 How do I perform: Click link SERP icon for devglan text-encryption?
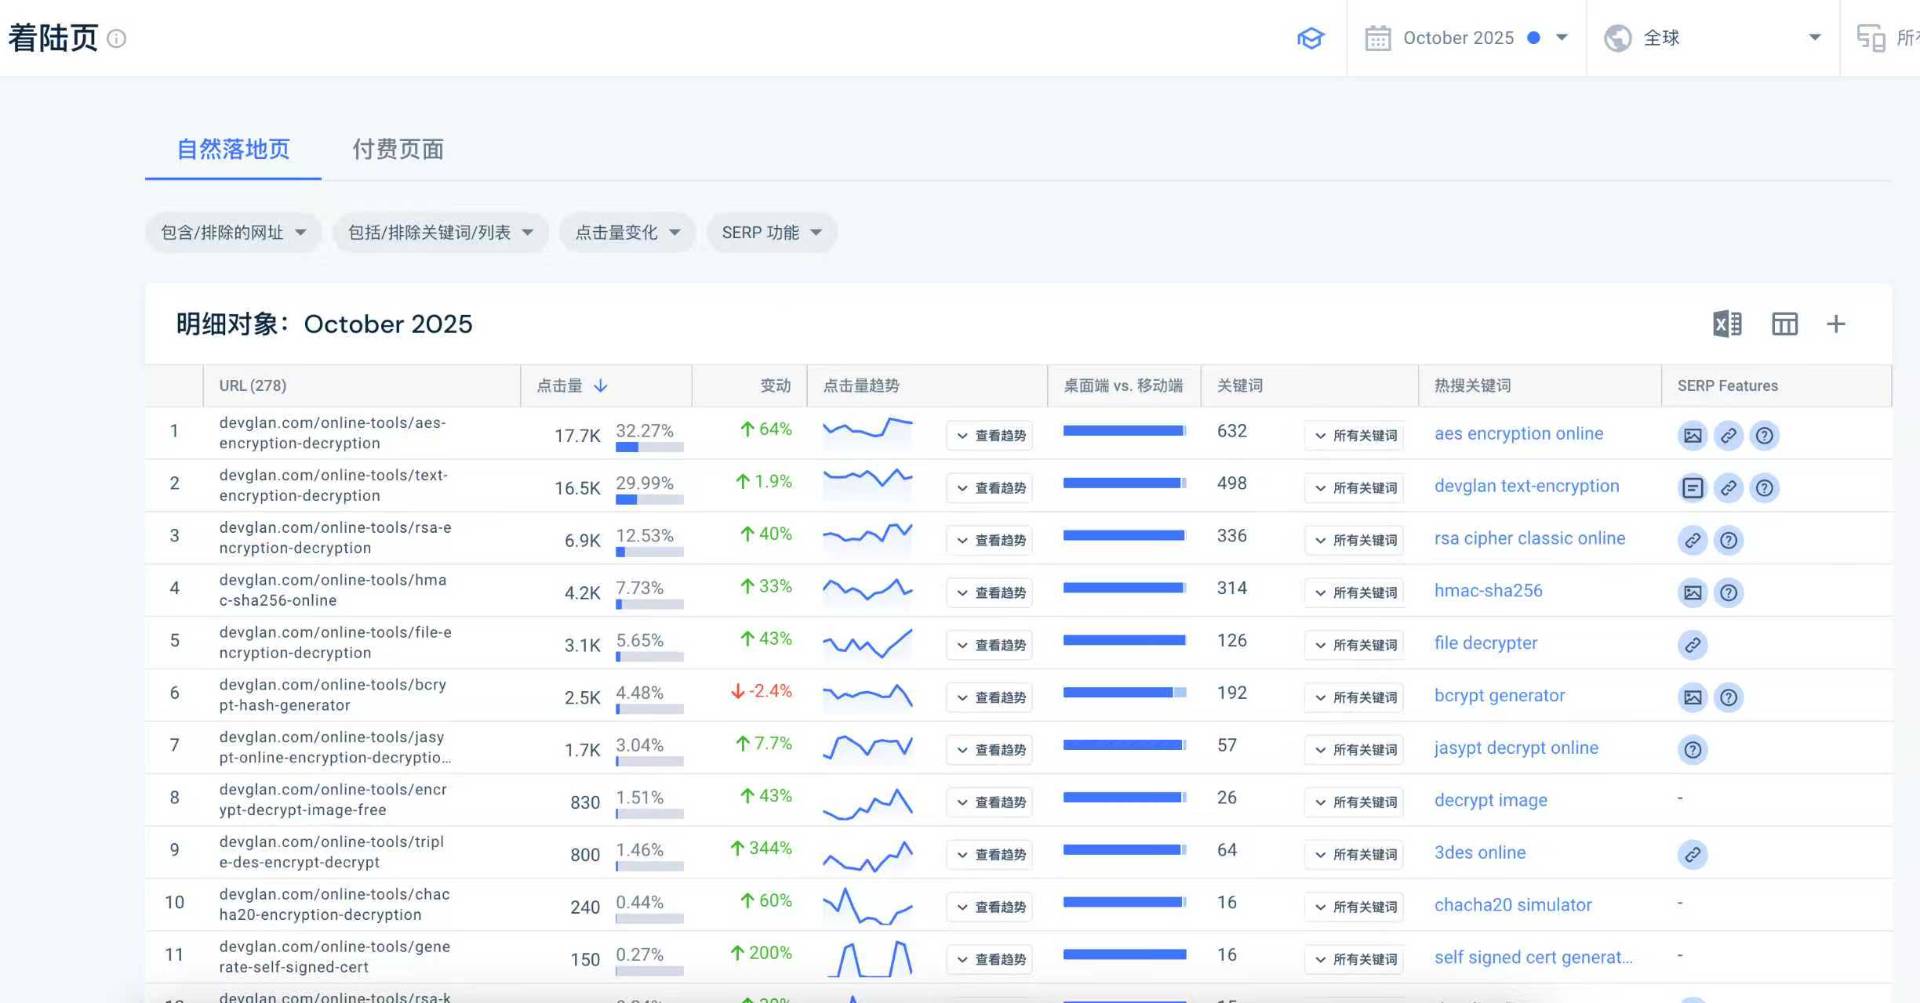point(1729,488)
